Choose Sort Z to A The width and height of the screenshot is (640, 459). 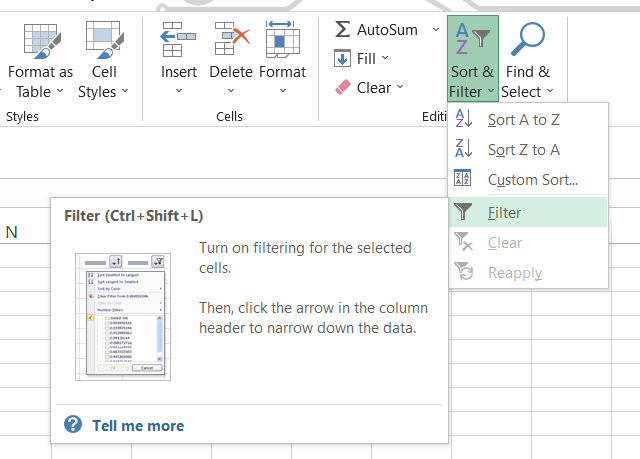click(x=523, y=150)
